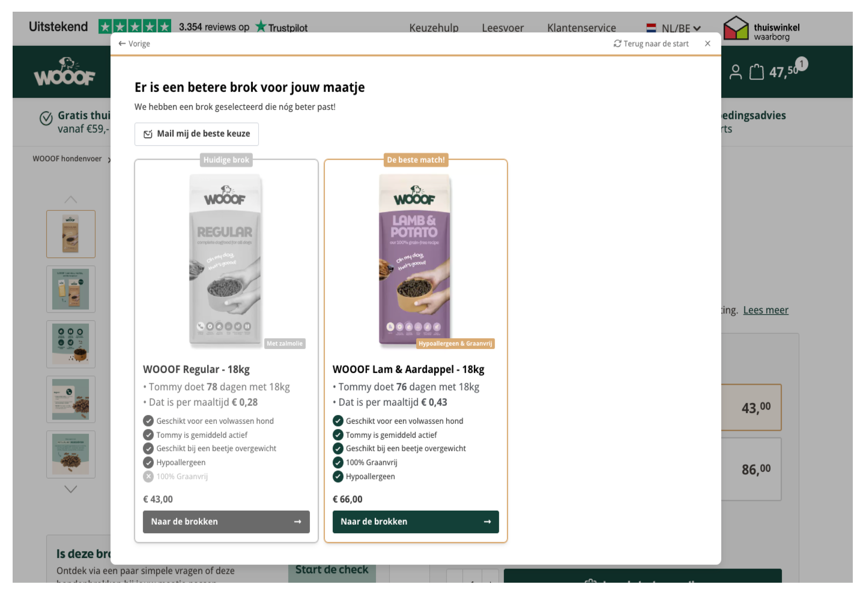The height and width of the screenshot is (593, 864).
Task: Click the mail icon in Mail mij button
Action: coord(148,134)
